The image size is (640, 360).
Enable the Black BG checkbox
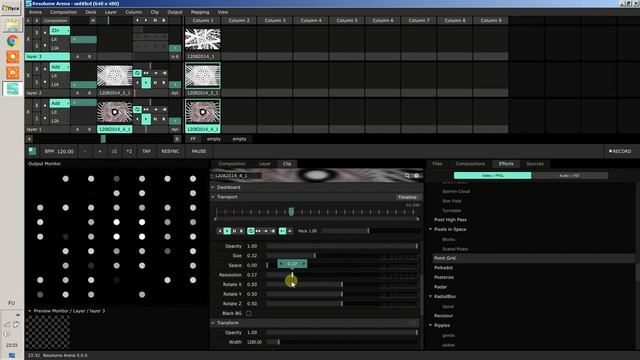click(x=249, y=313)
